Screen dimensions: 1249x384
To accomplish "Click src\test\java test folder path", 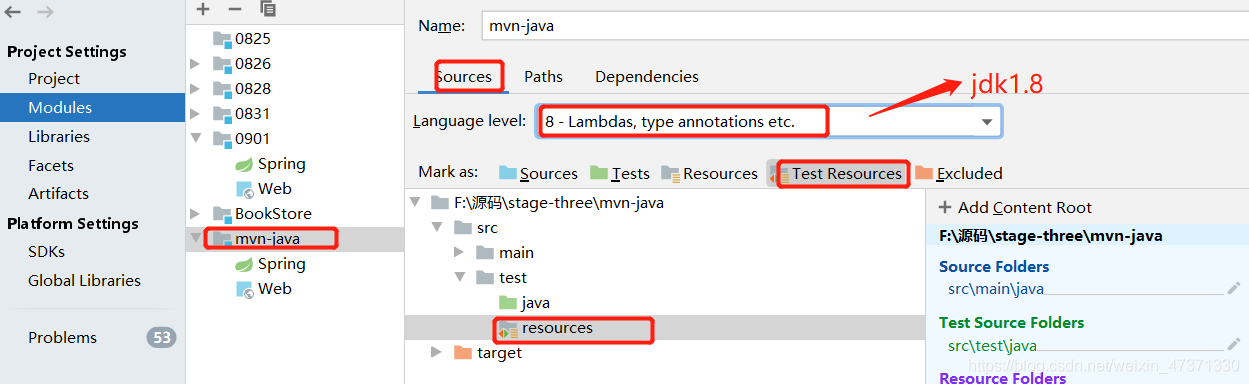I will [992, 345].
